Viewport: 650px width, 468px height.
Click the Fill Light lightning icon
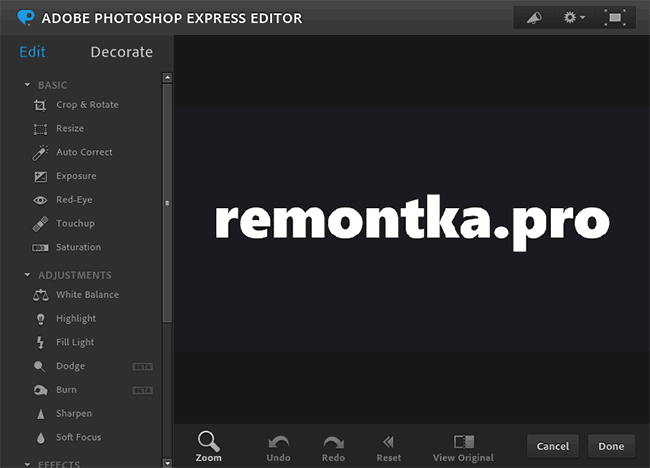pyautogui.click(x=40, y=342)
